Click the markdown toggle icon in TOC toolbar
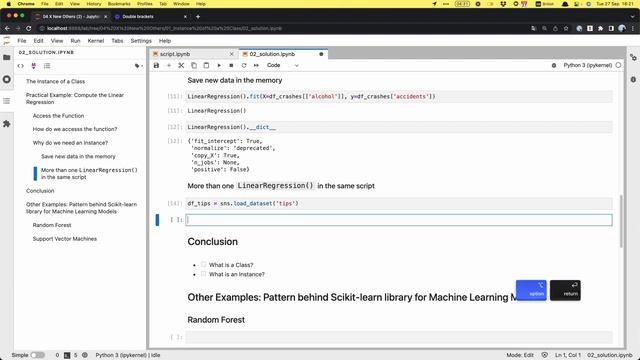The width and height of the screenshot is (640, 360). pyautogui.click(x=33, y=66)
